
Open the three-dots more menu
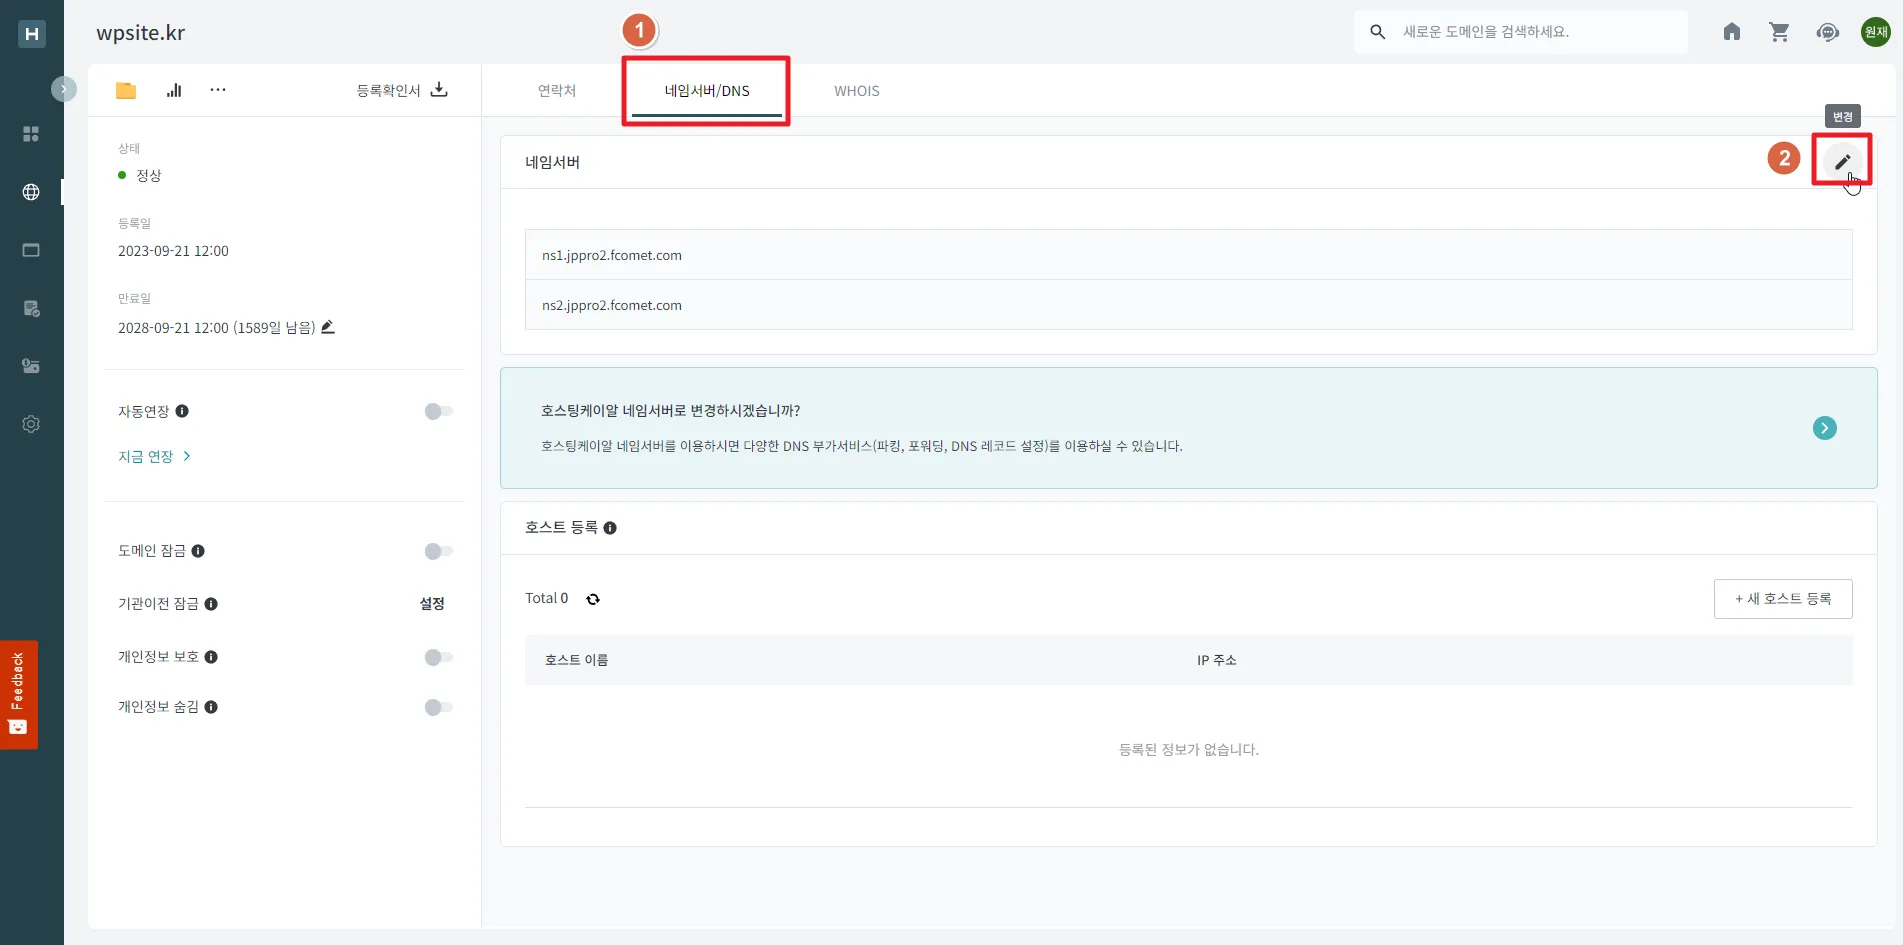pos(218,90)
